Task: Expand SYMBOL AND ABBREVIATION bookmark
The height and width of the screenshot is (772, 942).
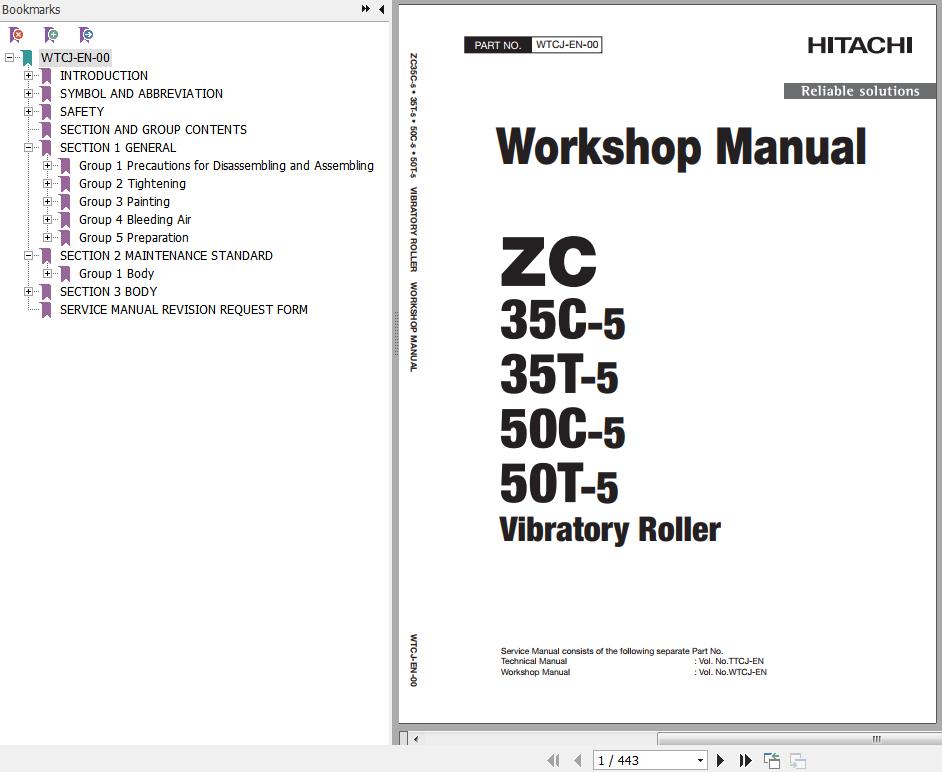Action: [x=28, y=94]
